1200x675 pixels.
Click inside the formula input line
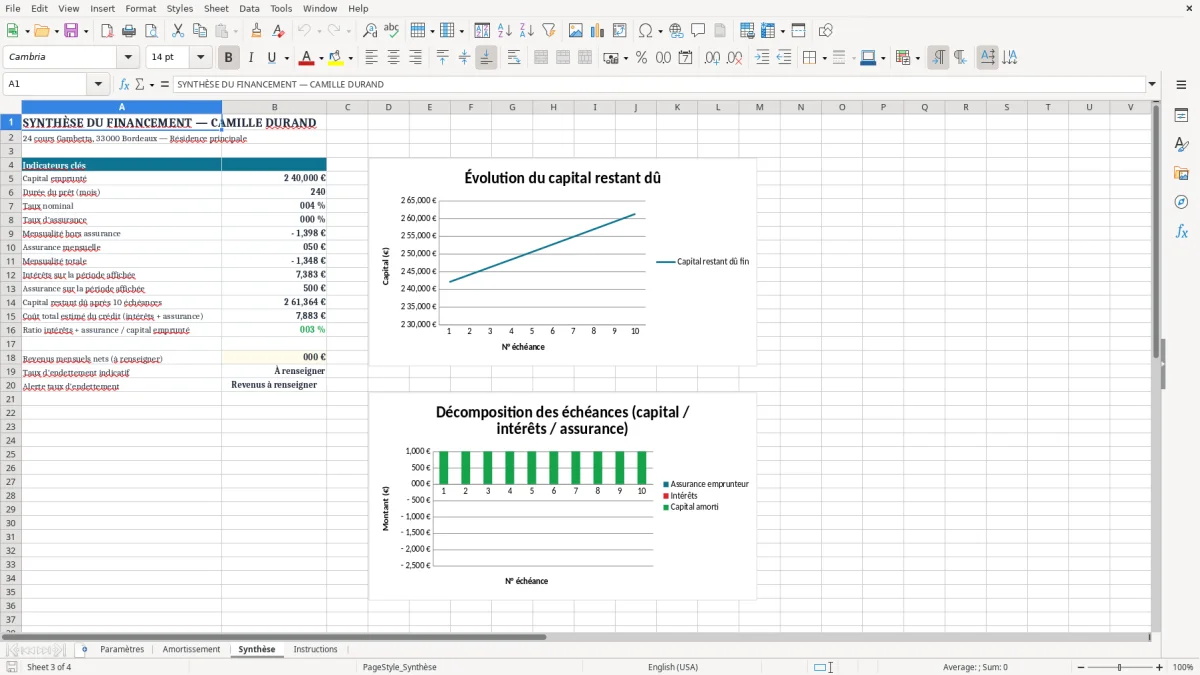pyautogui.click(x=658, y=84)
